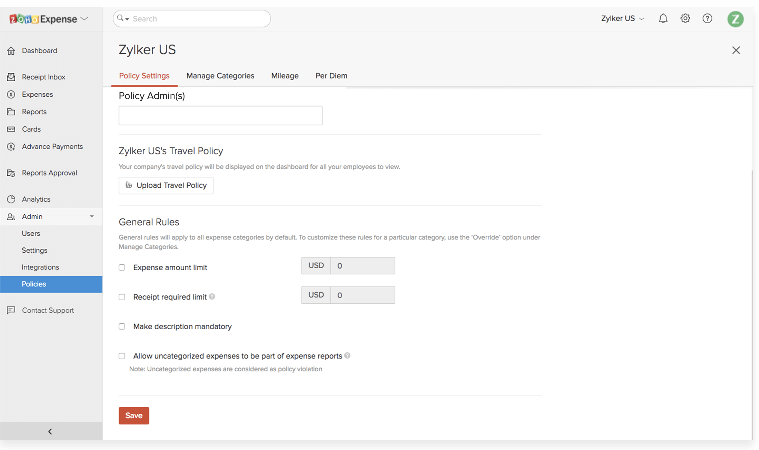Click the Analytics pie chart icon
759x450 pixels.
tap(11, 199)
